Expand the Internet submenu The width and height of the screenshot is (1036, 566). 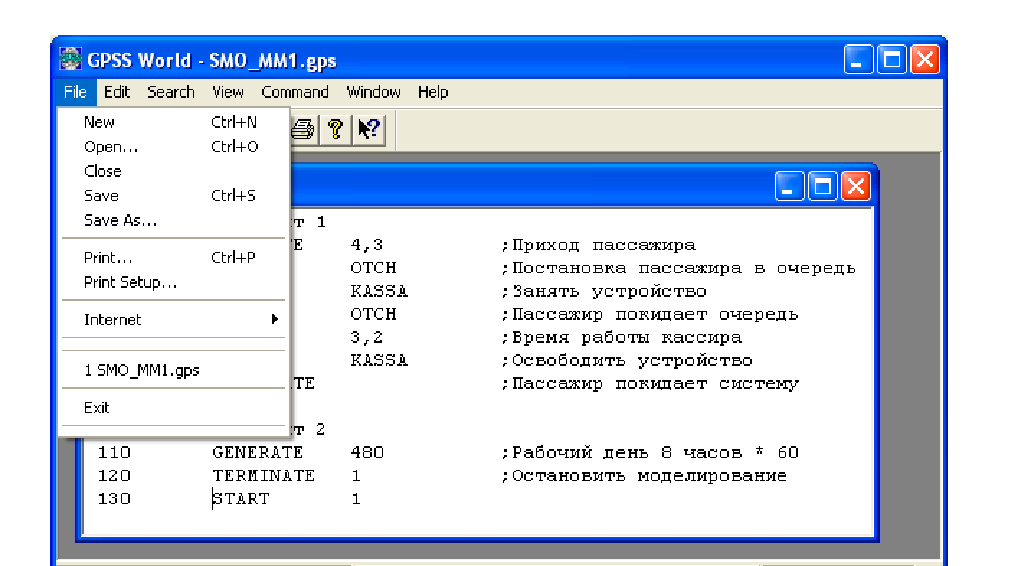pos(174,320)
